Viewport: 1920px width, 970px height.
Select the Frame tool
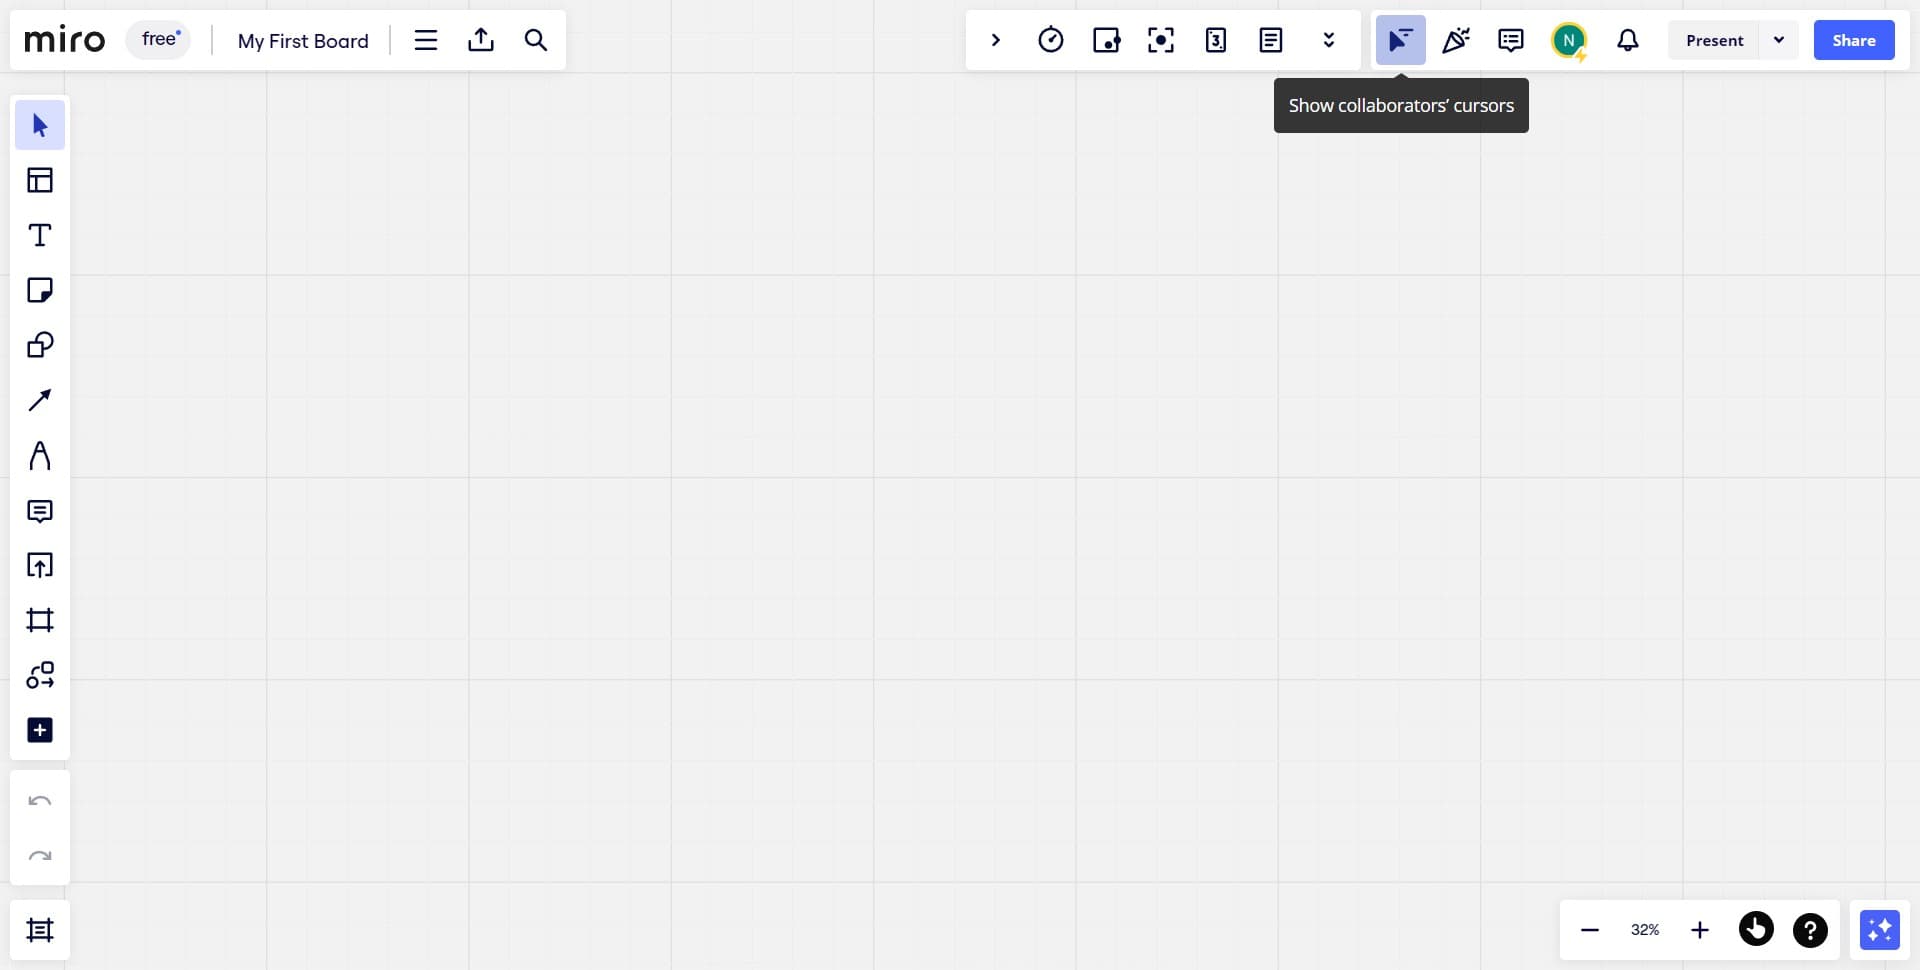(40, 620)
